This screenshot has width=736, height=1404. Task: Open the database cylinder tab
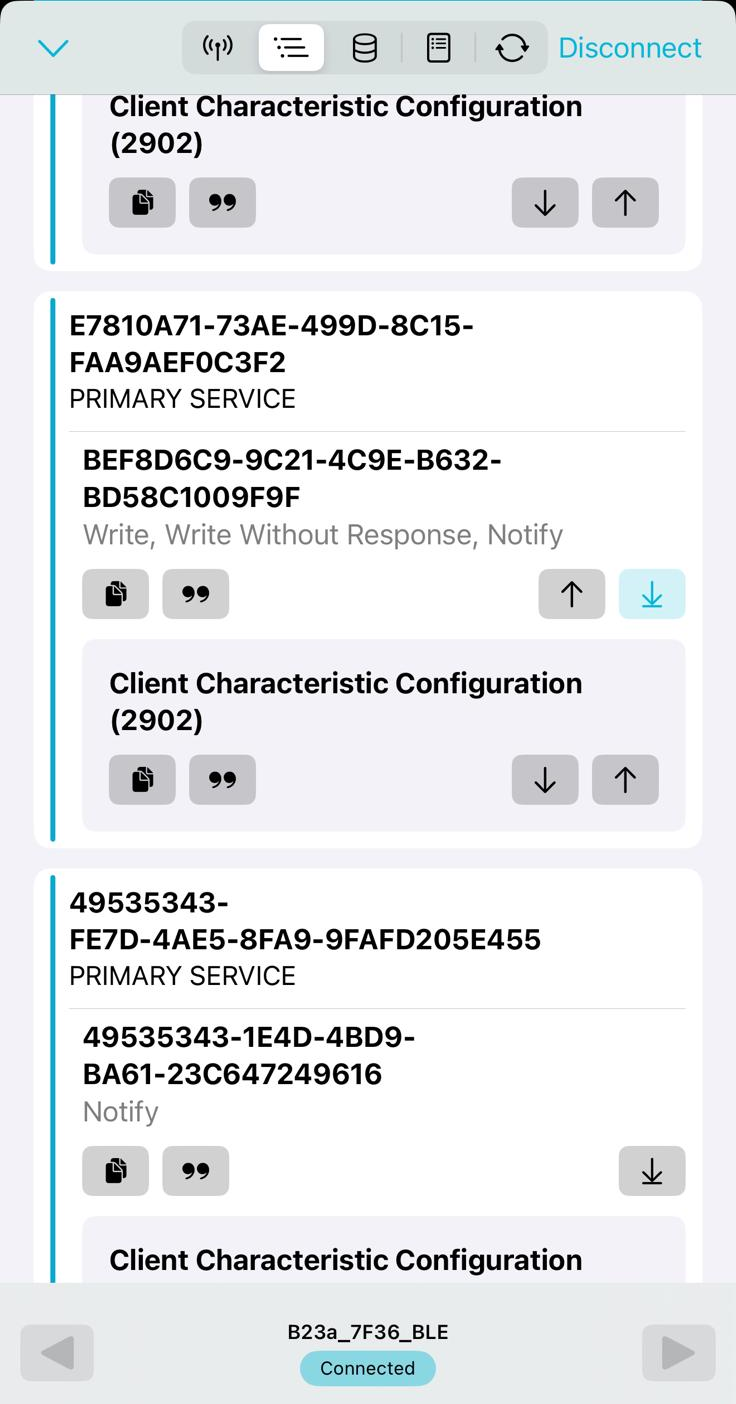pos(365,48)
